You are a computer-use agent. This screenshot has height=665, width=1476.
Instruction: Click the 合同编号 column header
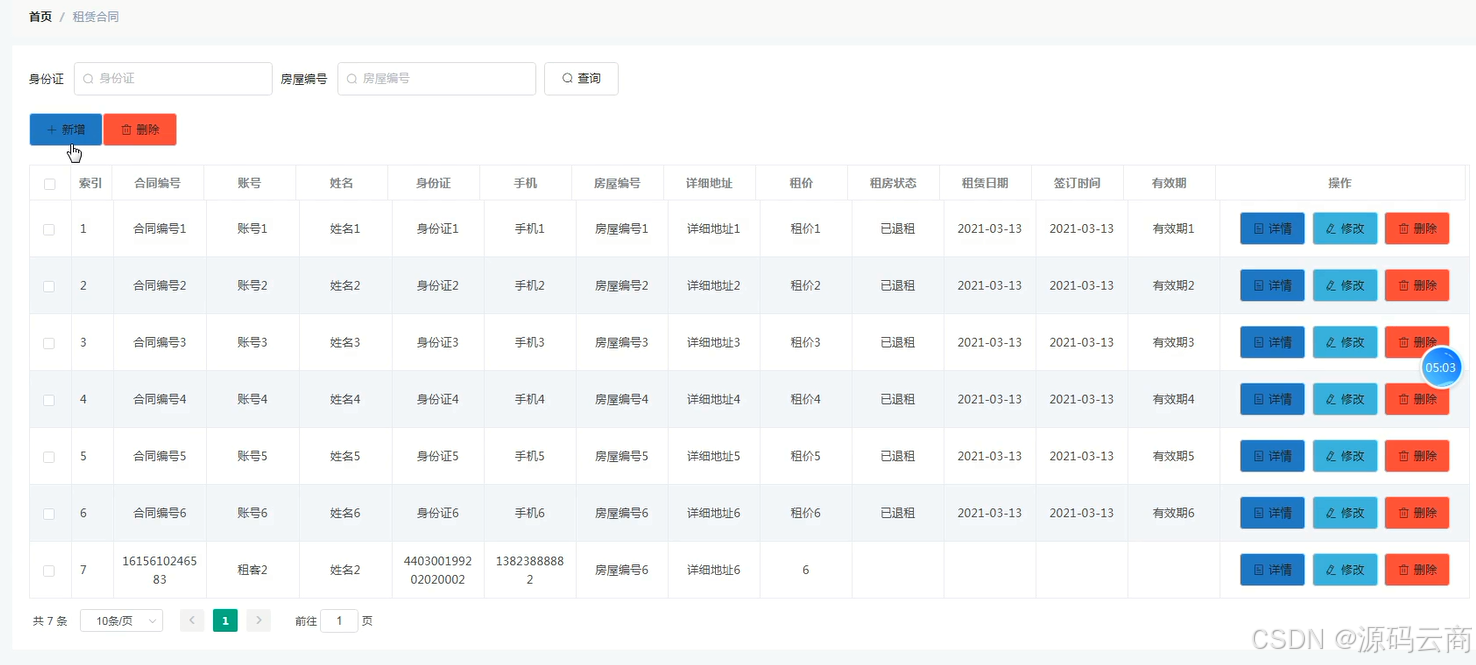click(158, 183)
